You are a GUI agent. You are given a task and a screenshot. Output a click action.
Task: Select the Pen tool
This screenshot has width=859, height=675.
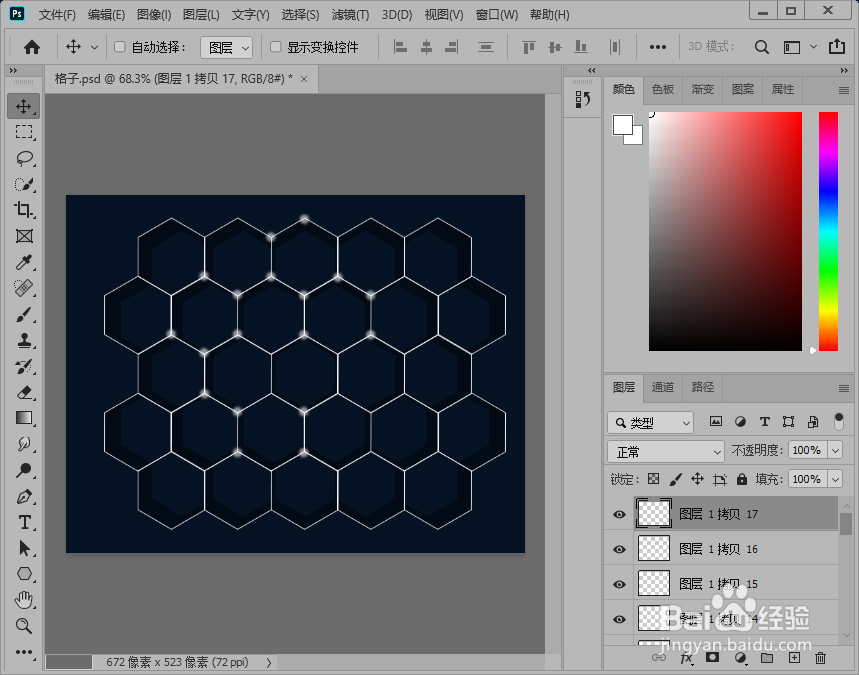coord(24,496)
